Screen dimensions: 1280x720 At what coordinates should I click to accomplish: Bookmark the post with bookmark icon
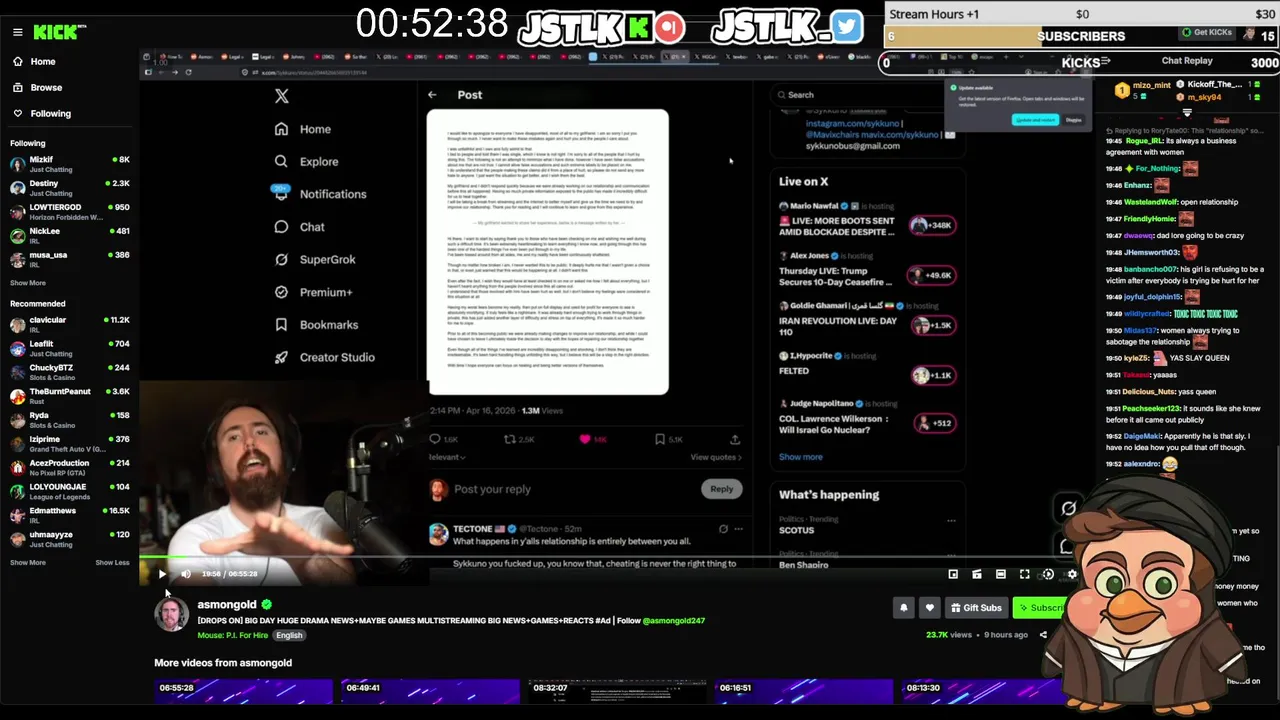[660, 439]
